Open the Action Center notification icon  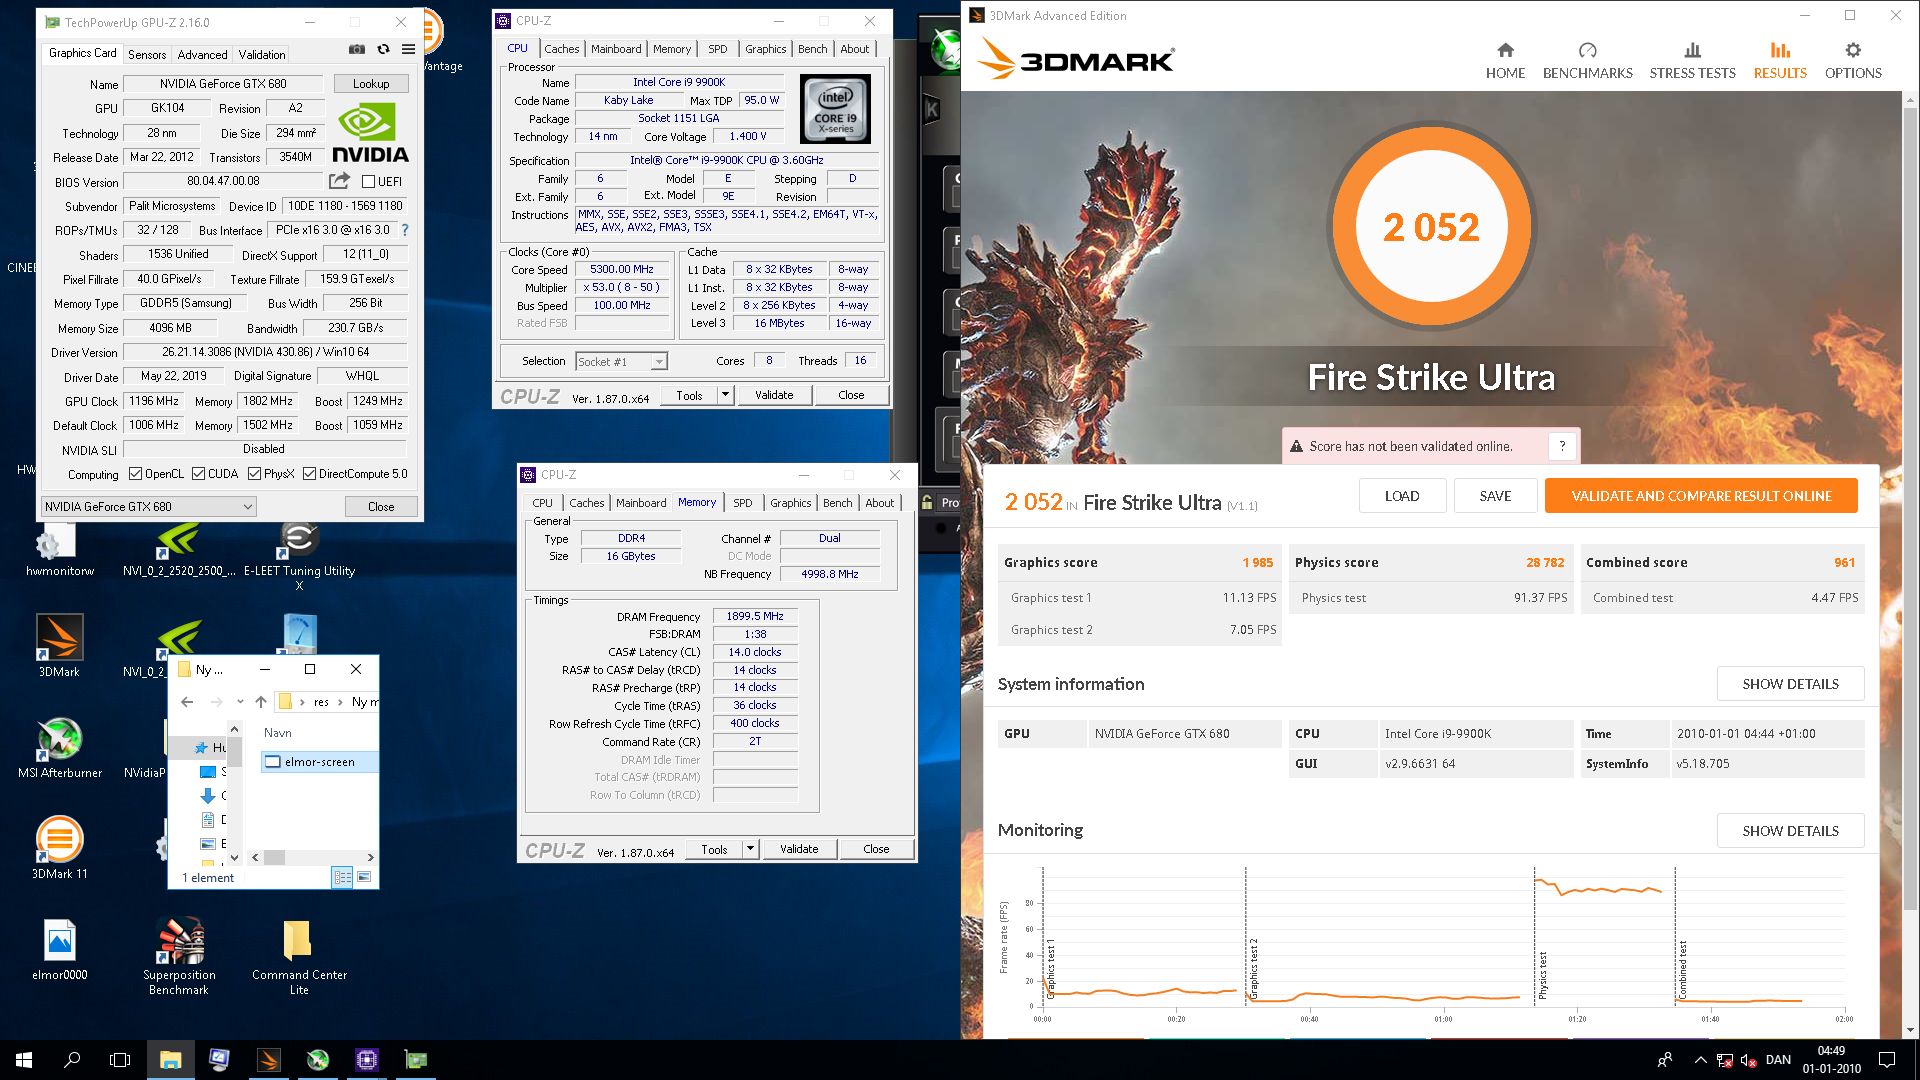[x=1887, y=1060]
